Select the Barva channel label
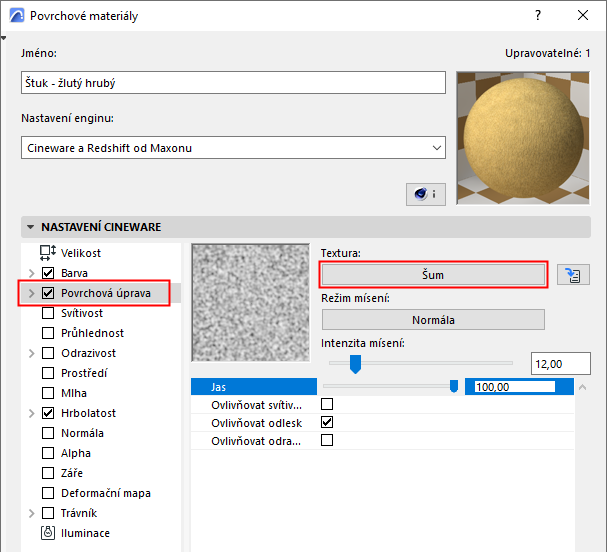 (x=74, y=273)
